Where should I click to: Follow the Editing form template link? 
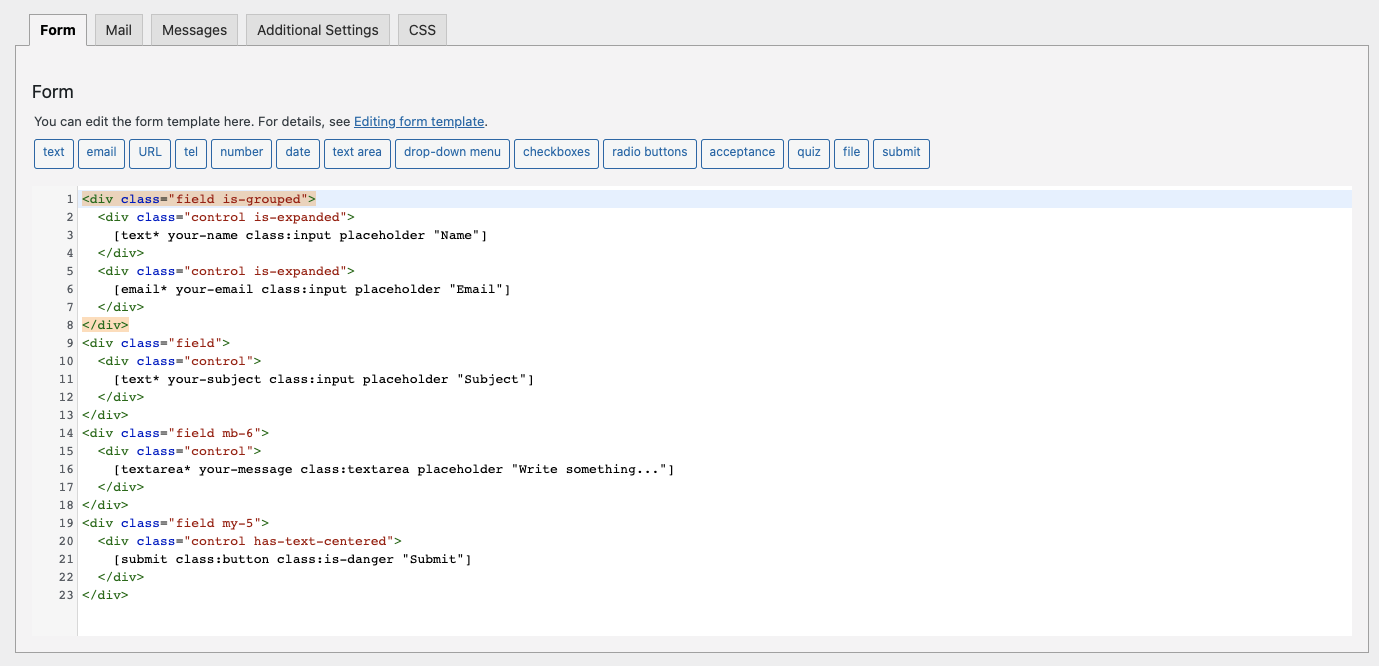pos(419,121)
